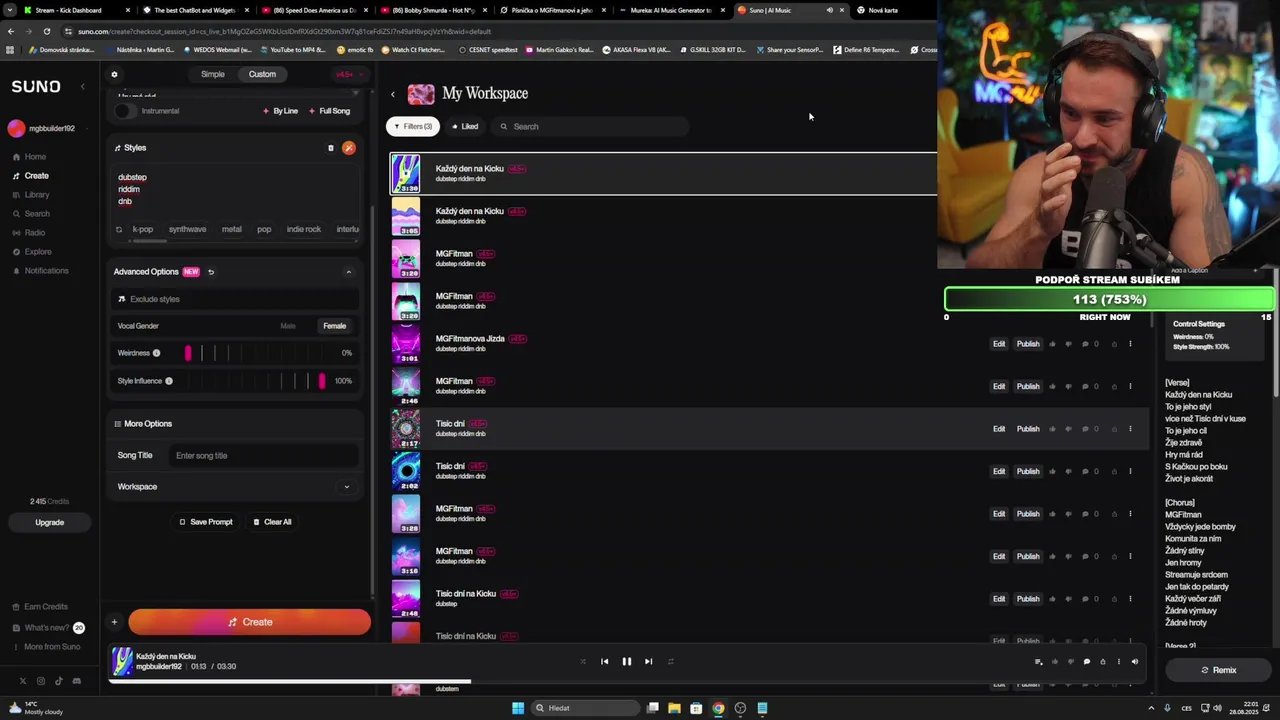The height and width of the screenshot is (720, 1280).
Task: Click Clear All
Action: (272, 522)
